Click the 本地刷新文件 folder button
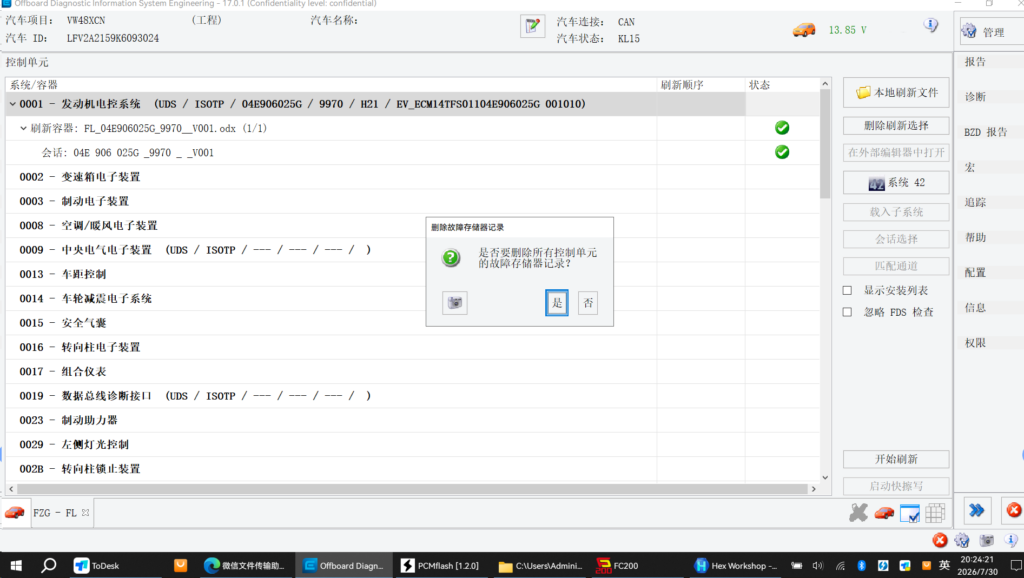 (x=896, y=93)
